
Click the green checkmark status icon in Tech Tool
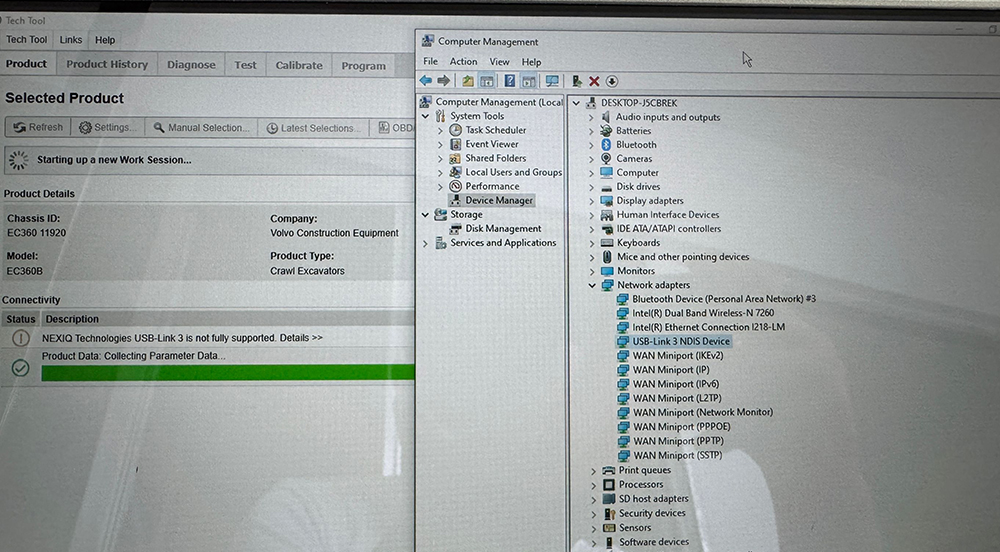pyautogui.click(x=20, y=368)
